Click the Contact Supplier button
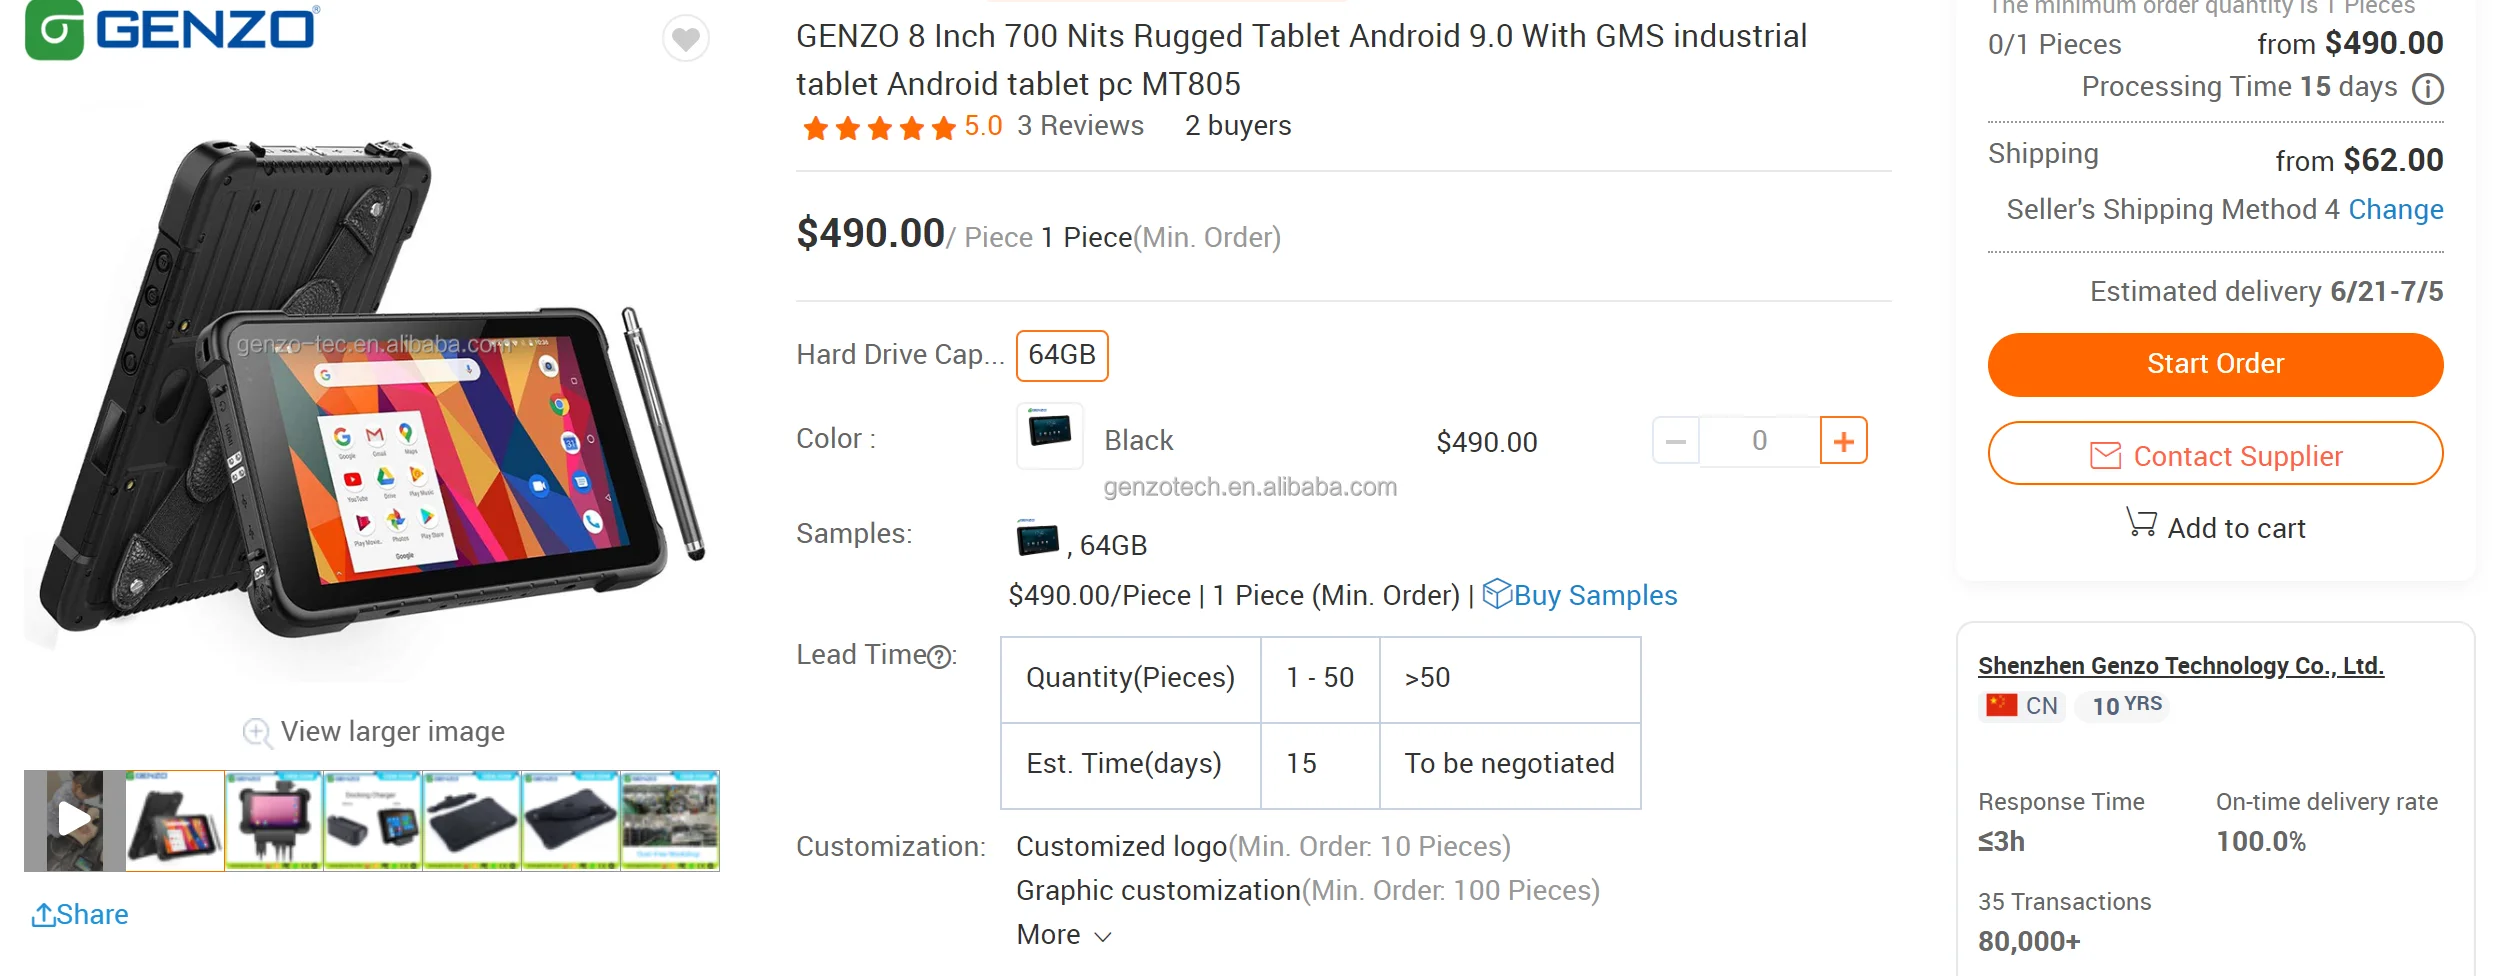 2215,456
